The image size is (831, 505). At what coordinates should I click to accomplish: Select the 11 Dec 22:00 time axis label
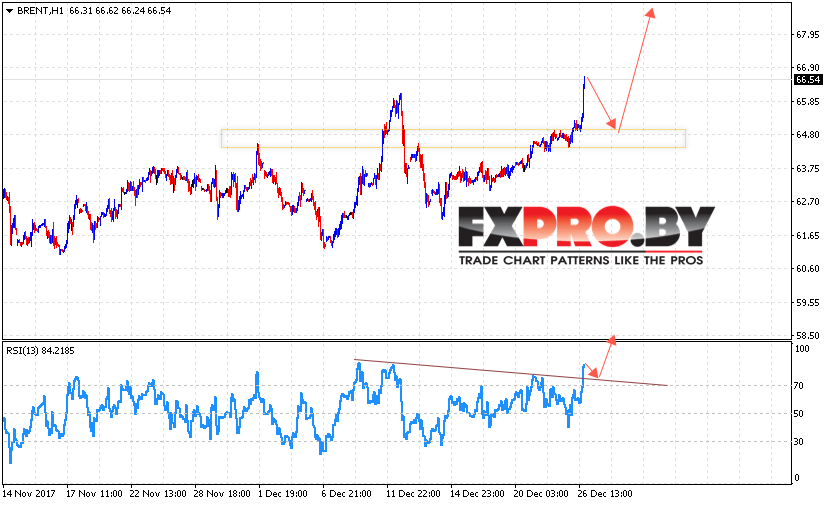coord(413,493)
